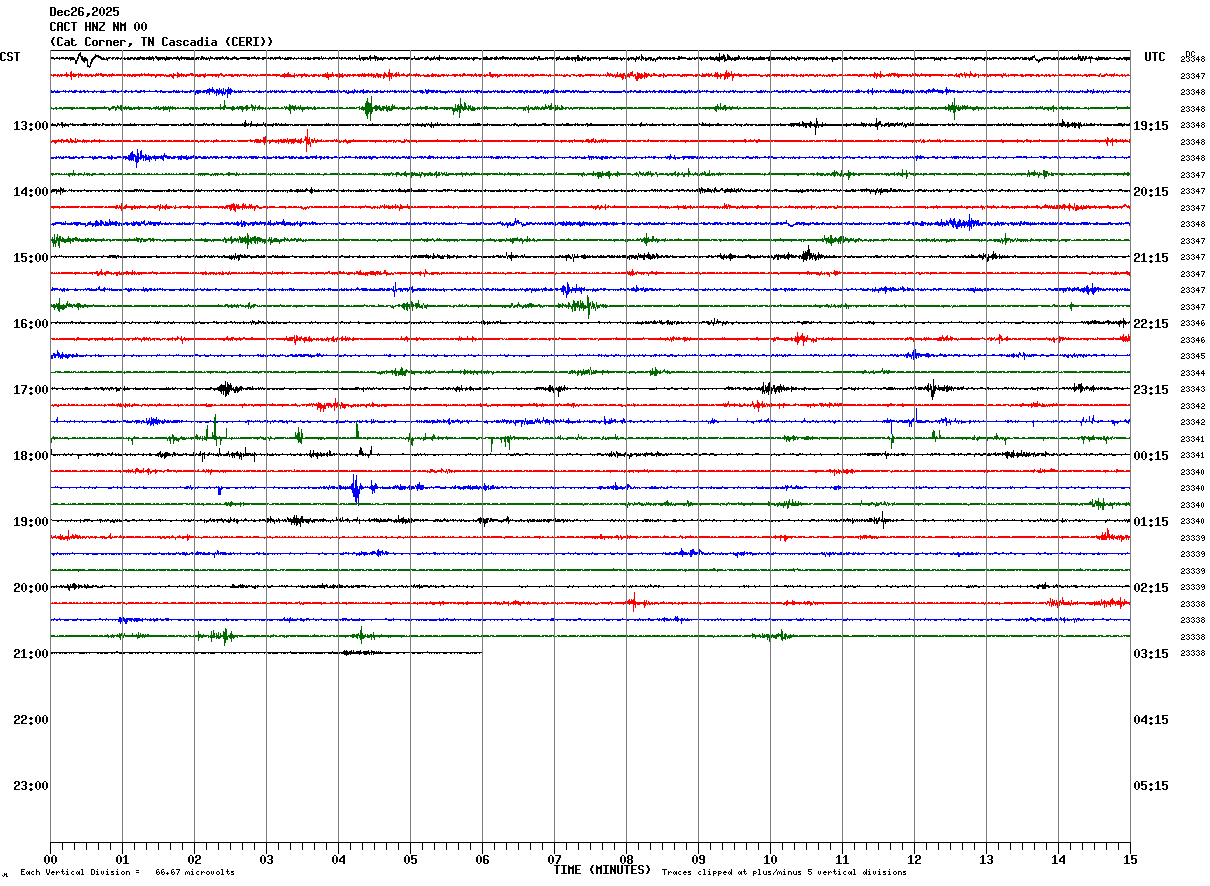Select the 21:00 CST row label

(x=30, y=654)
